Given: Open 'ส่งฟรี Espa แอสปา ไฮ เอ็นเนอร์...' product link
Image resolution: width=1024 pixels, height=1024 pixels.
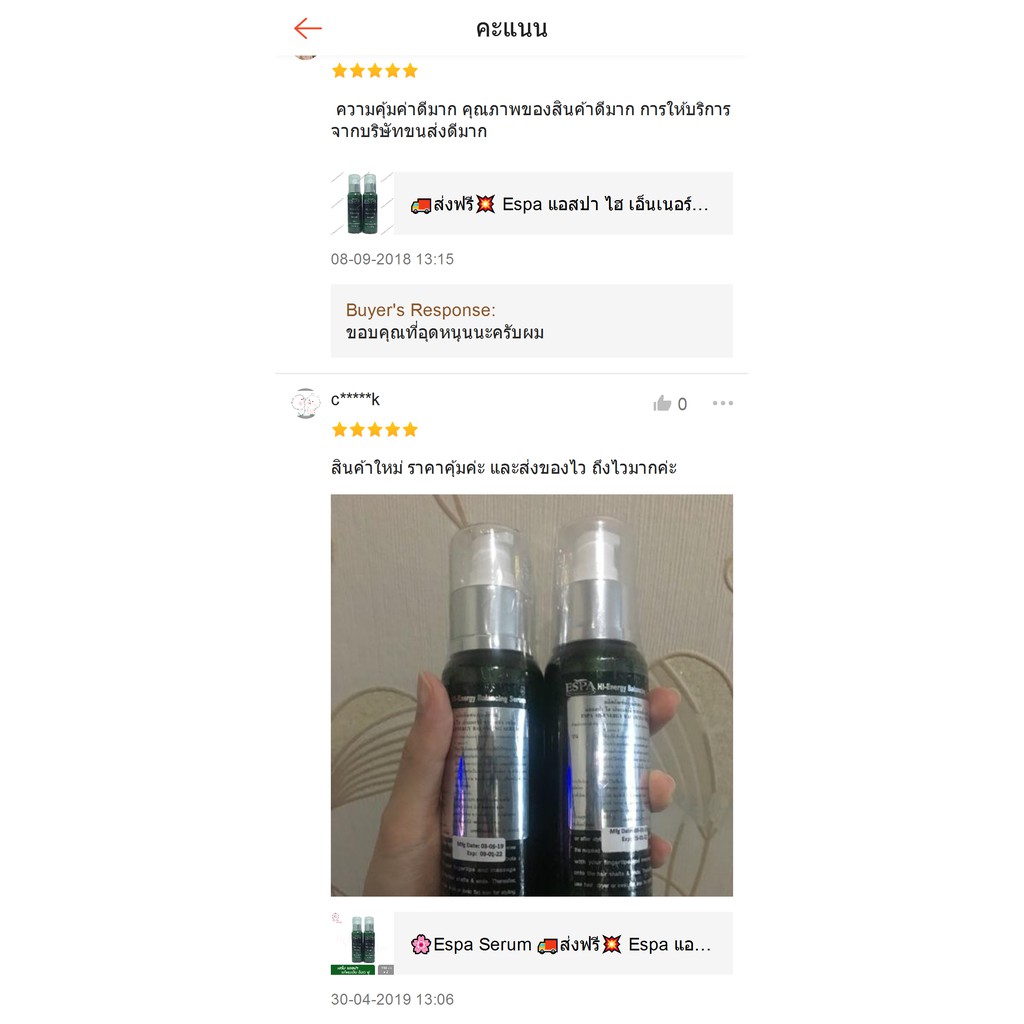Looking at the screenshot, I should (x=563, y=204).
